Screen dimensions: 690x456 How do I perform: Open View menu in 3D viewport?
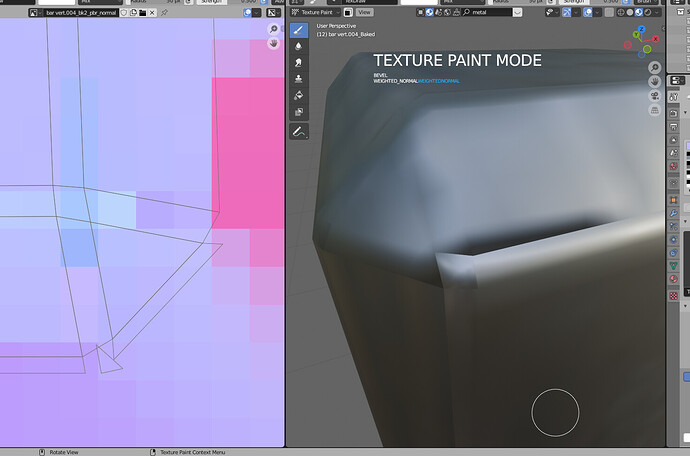pos(364,12)
